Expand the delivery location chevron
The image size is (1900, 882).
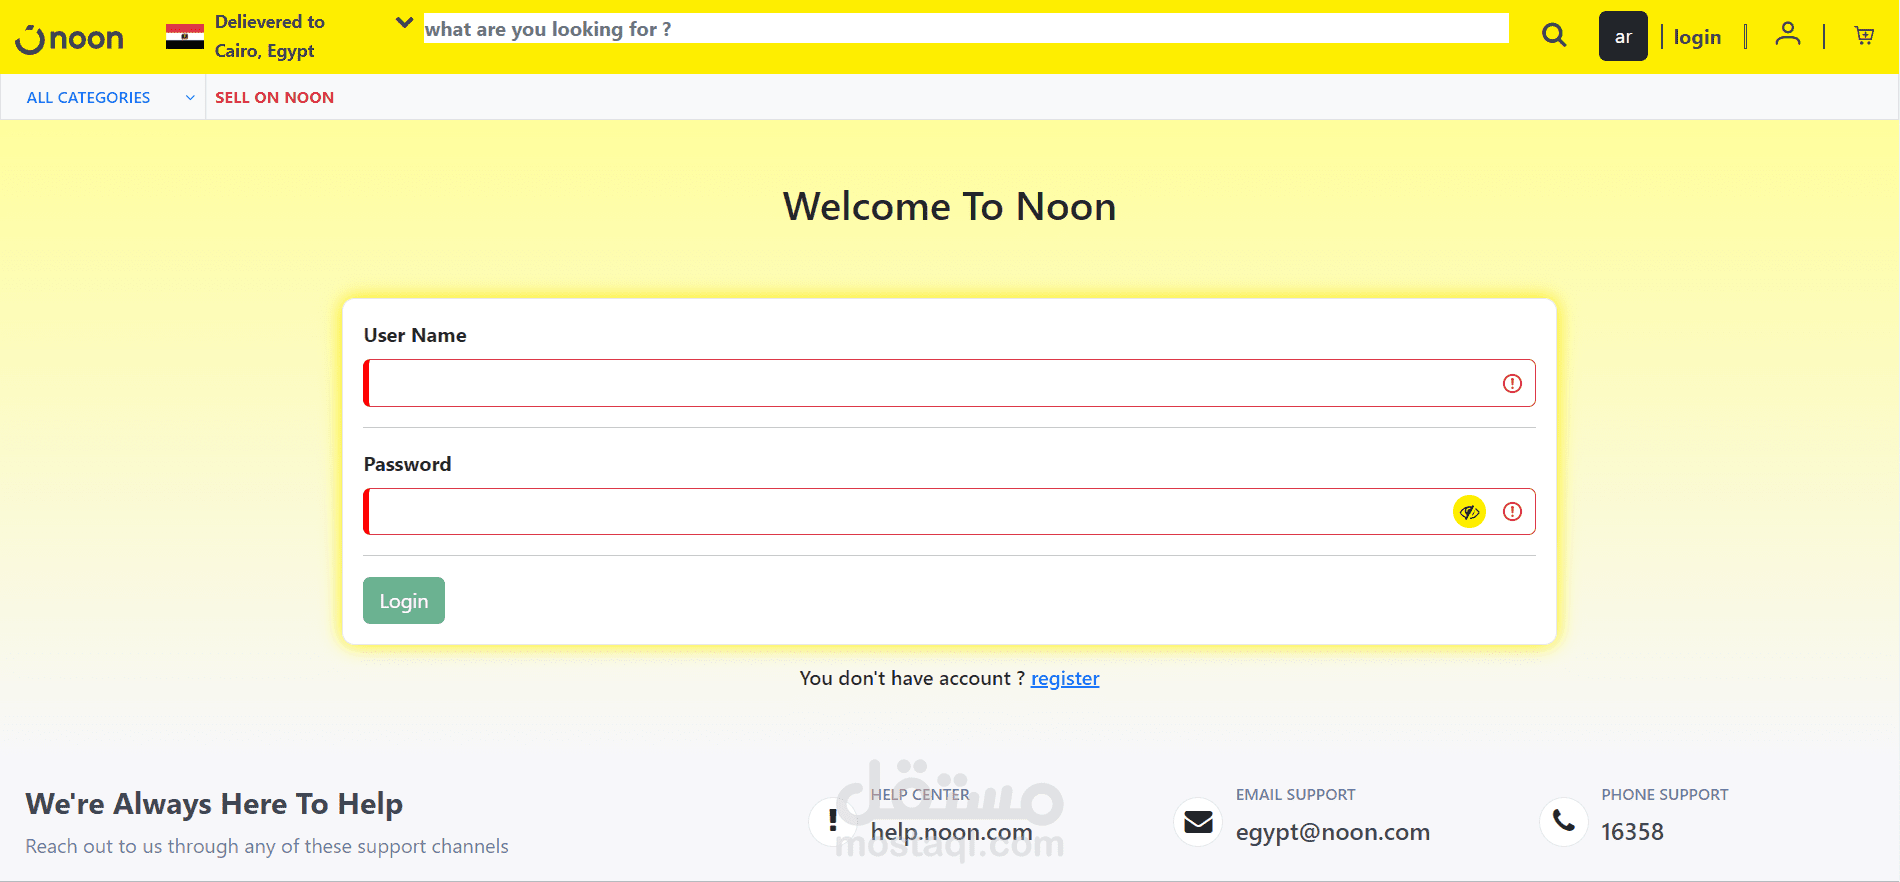pos(404,22)
